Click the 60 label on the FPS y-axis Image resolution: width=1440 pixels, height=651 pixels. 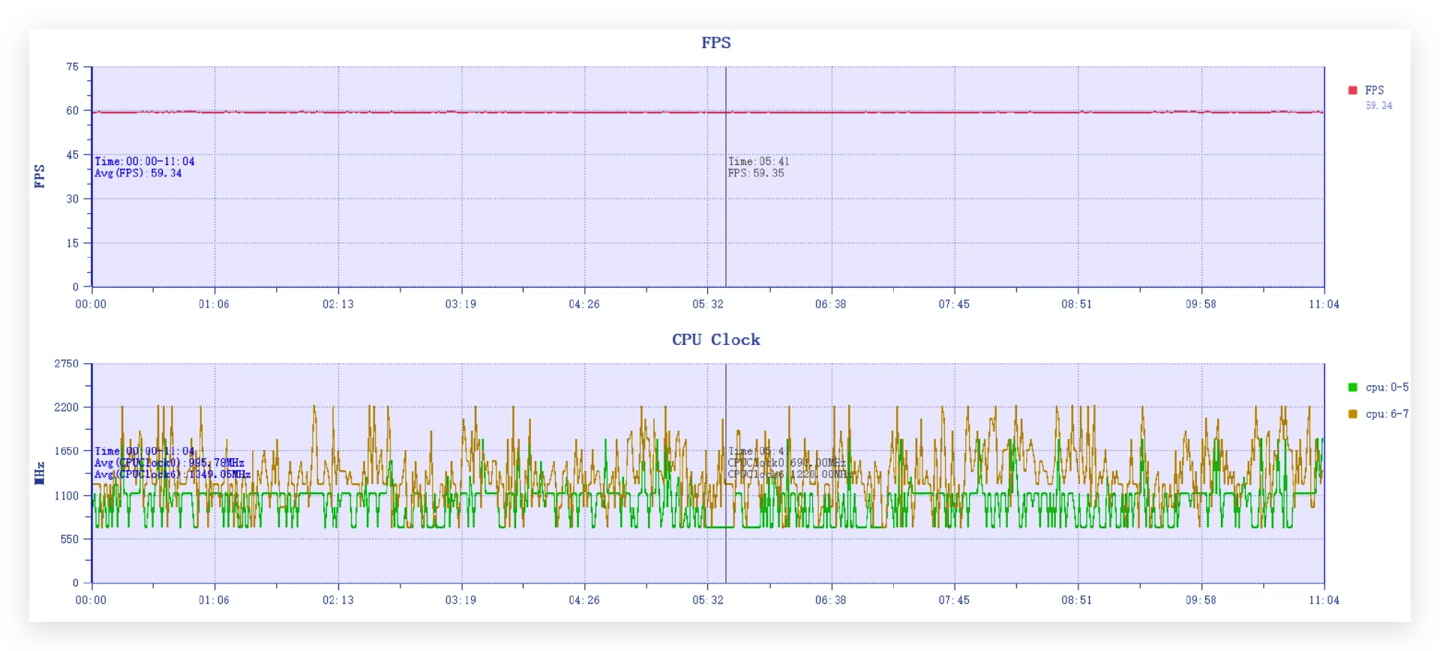point(72,111)
